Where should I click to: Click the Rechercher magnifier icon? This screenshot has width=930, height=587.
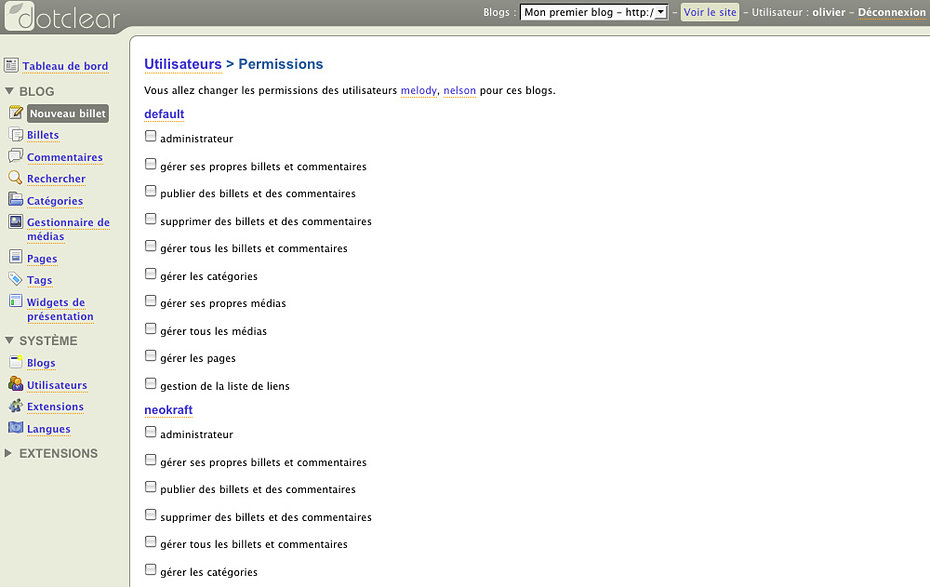point(16,179)
